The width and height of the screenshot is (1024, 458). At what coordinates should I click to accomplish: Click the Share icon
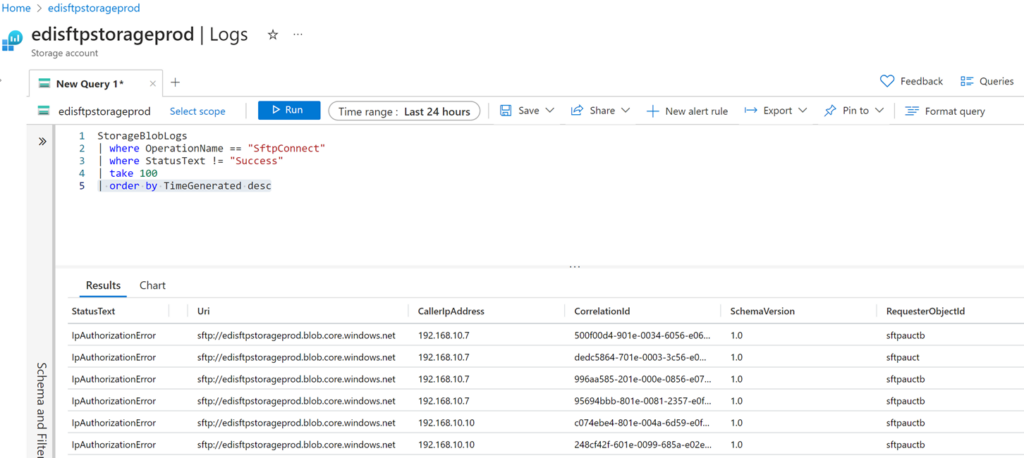tap(577, 110)
